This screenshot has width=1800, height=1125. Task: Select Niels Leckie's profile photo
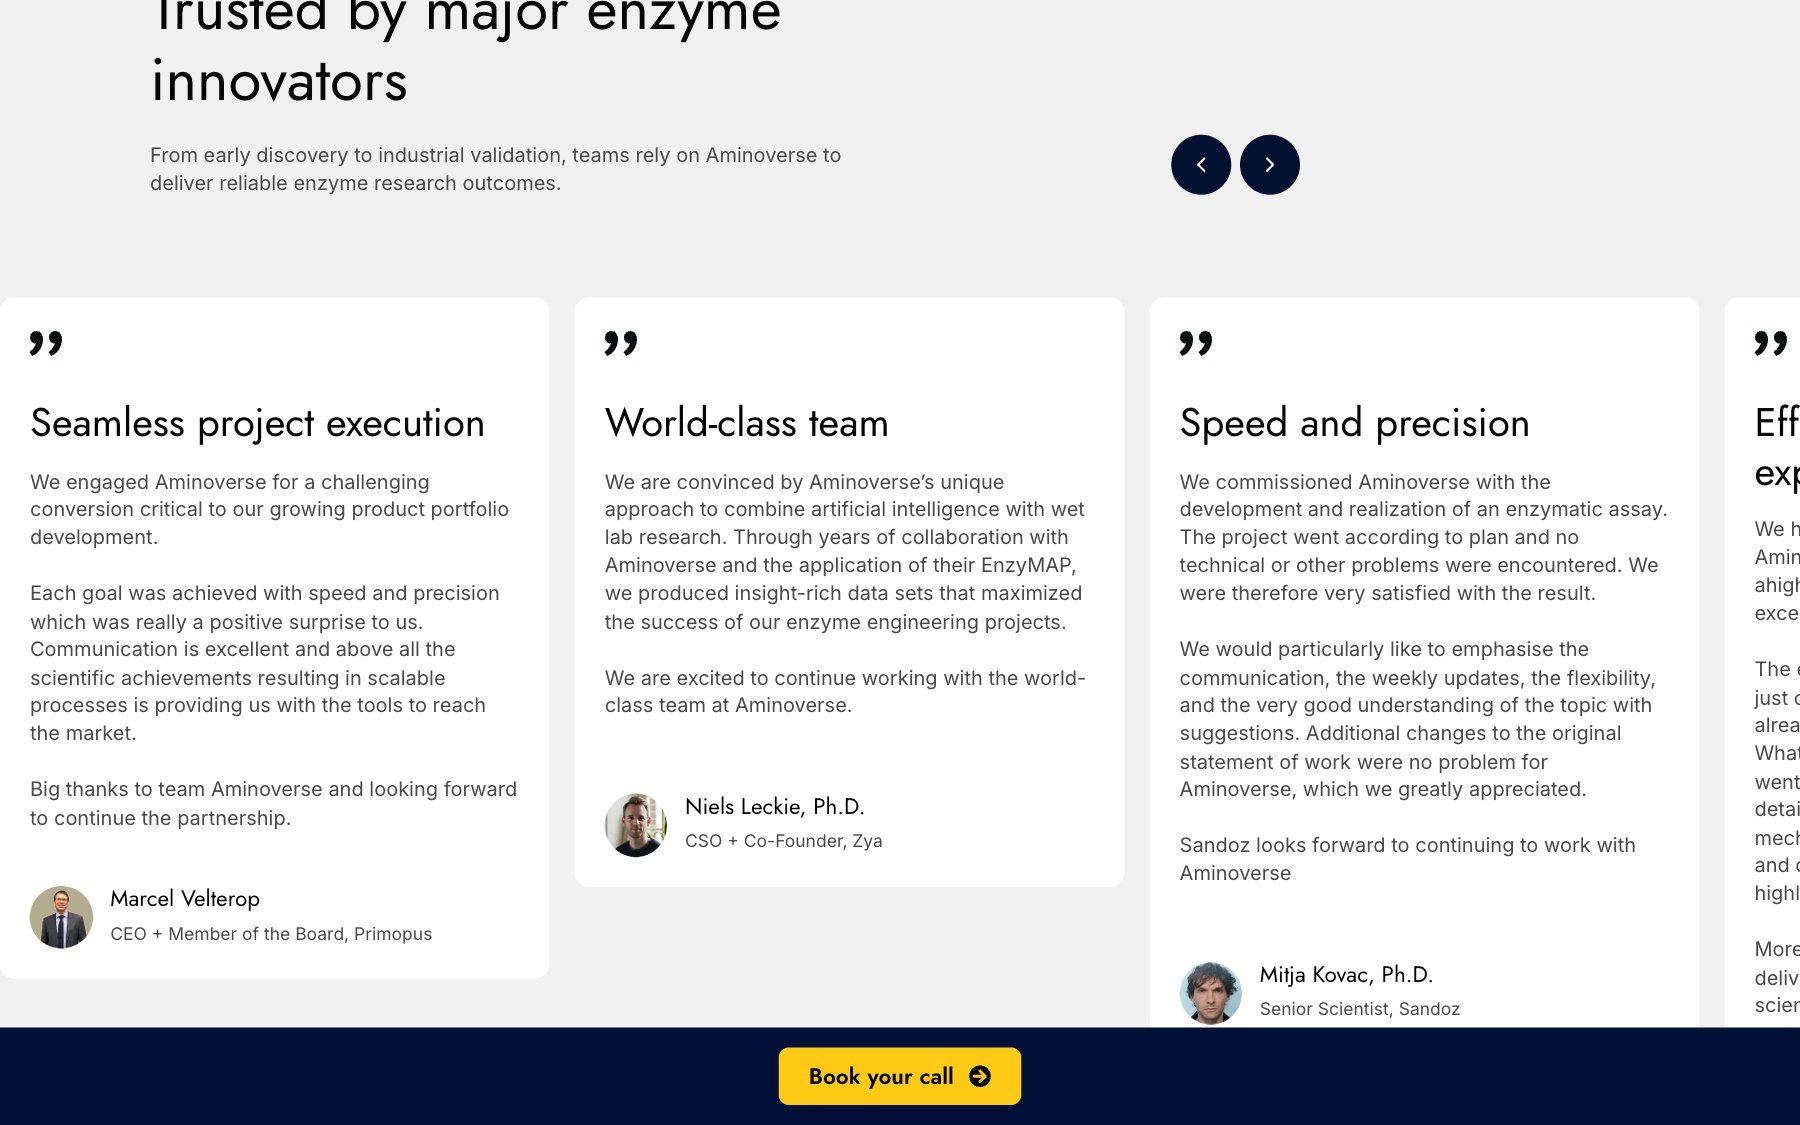click(x=636, y=825)
